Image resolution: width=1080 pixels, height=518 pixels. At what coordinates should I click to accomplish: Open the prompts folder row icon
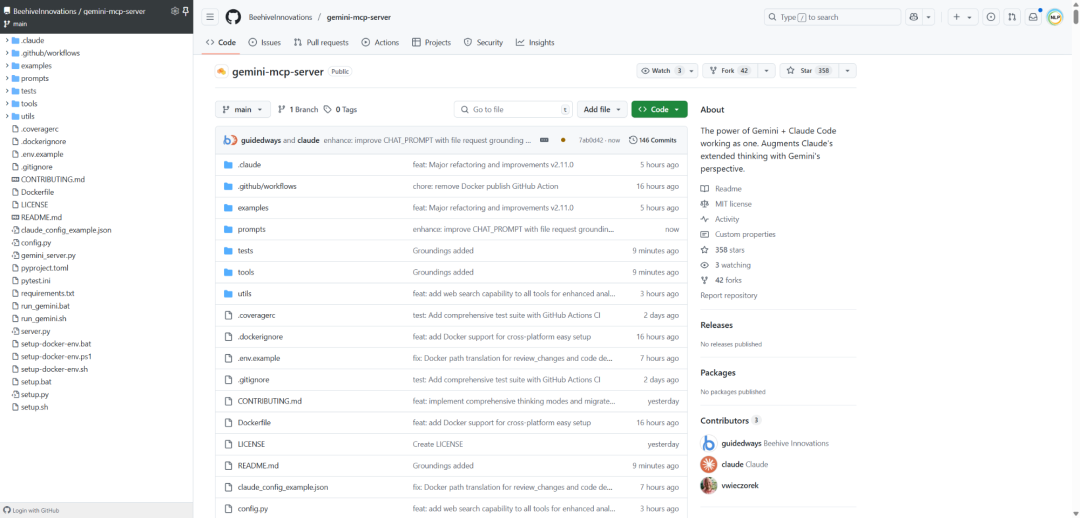(229, 229)
